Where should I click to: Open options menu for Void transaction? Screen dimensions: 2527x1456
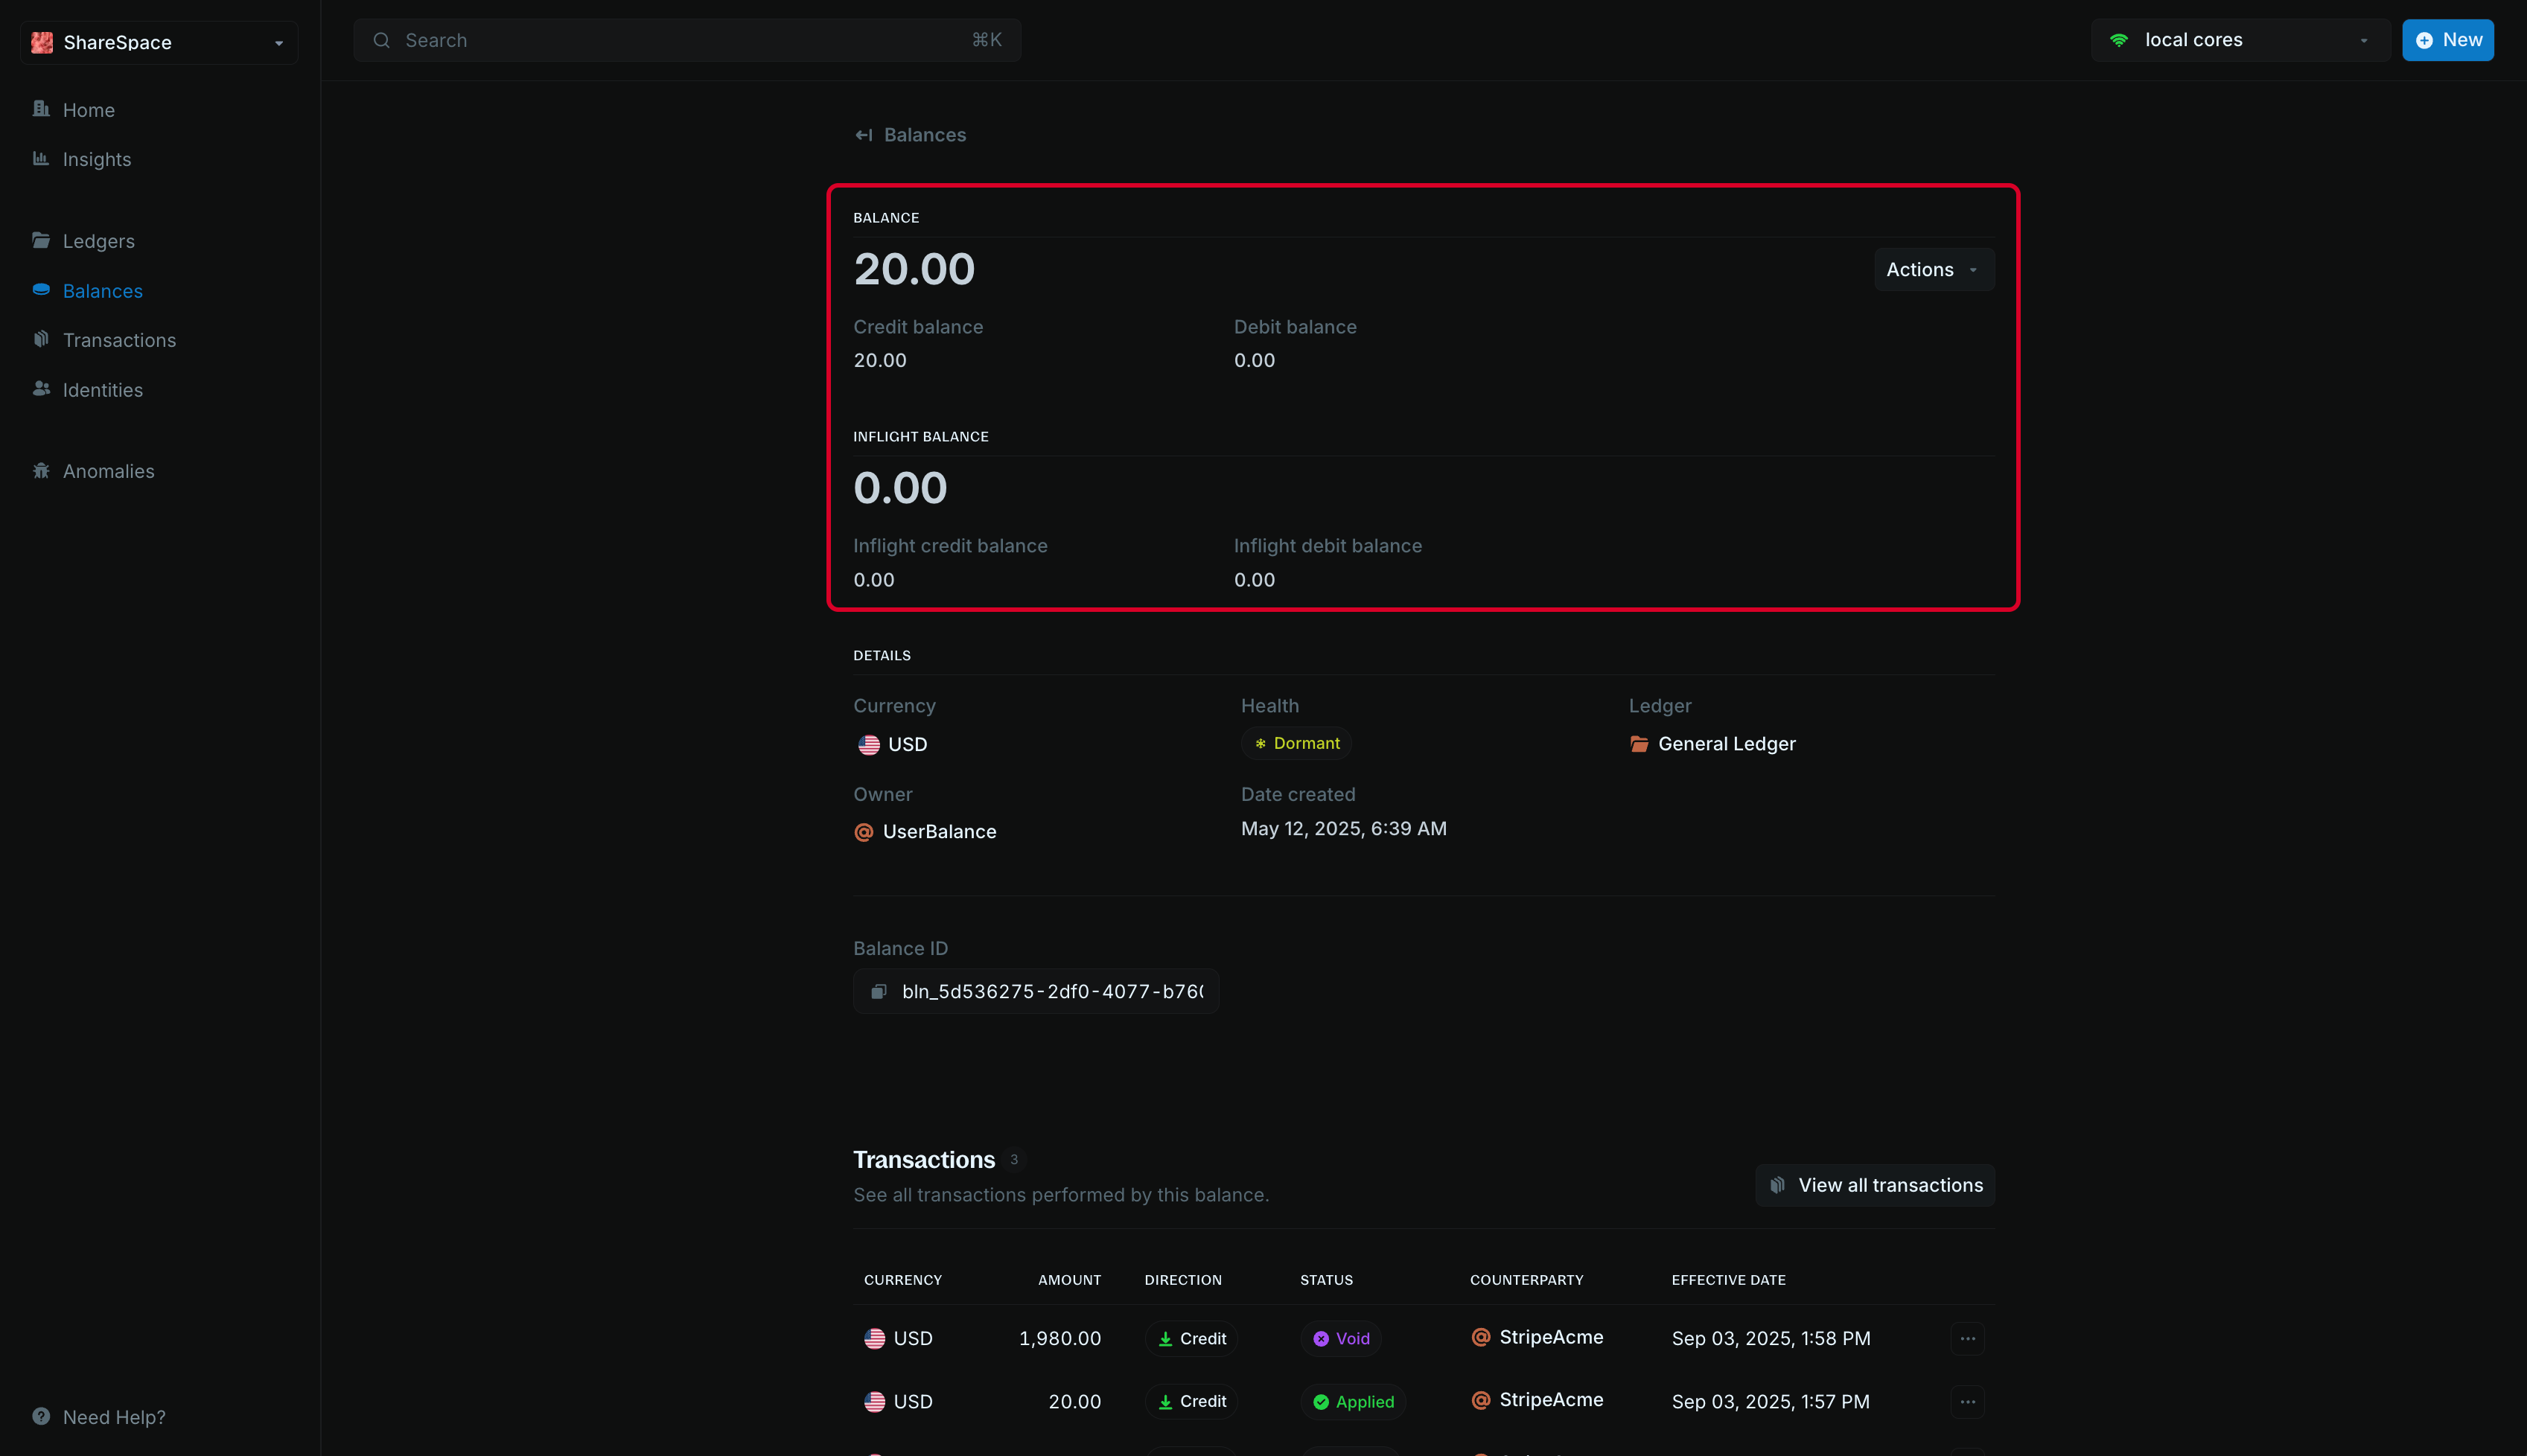click(x=1966, y=1338)
